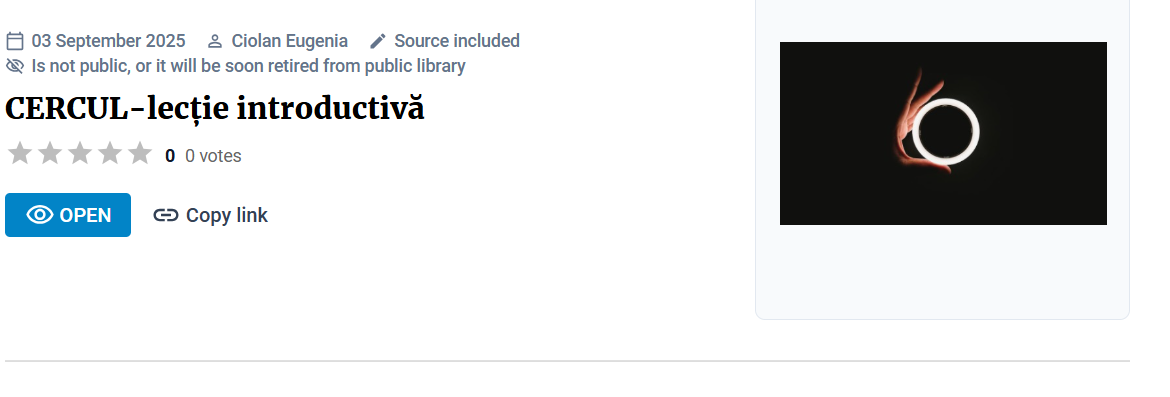Rate one star on first star
Viewport: 1170px width, 397px height.
tap(20, 153)
